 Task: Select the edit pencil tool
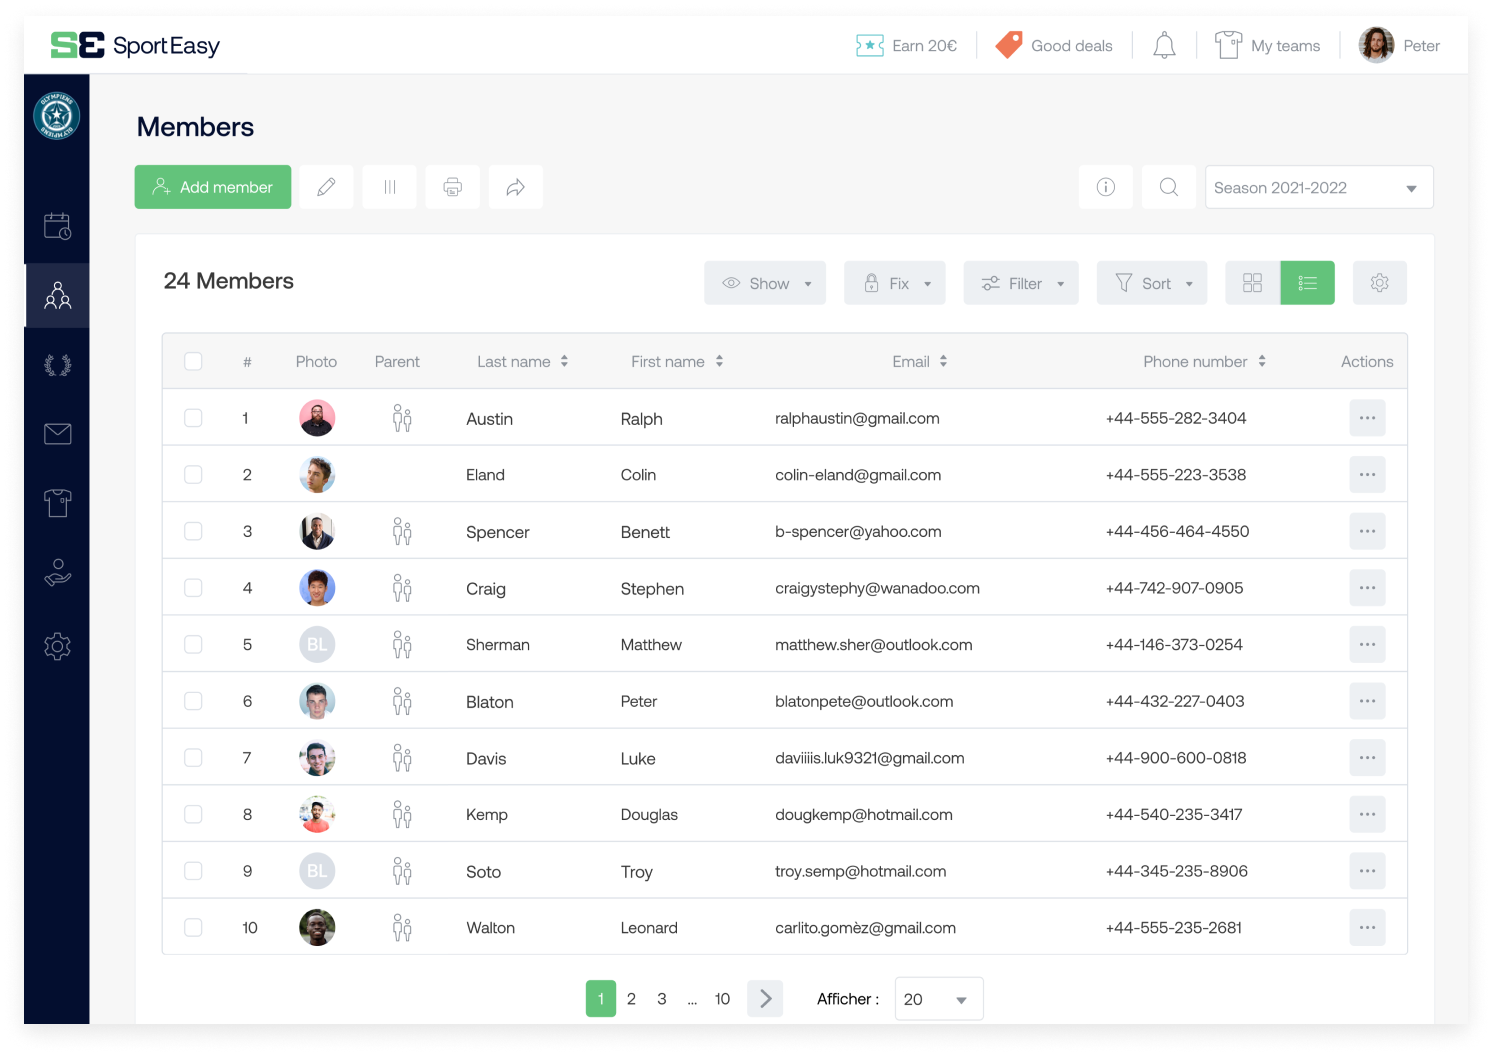pos(326,187)
